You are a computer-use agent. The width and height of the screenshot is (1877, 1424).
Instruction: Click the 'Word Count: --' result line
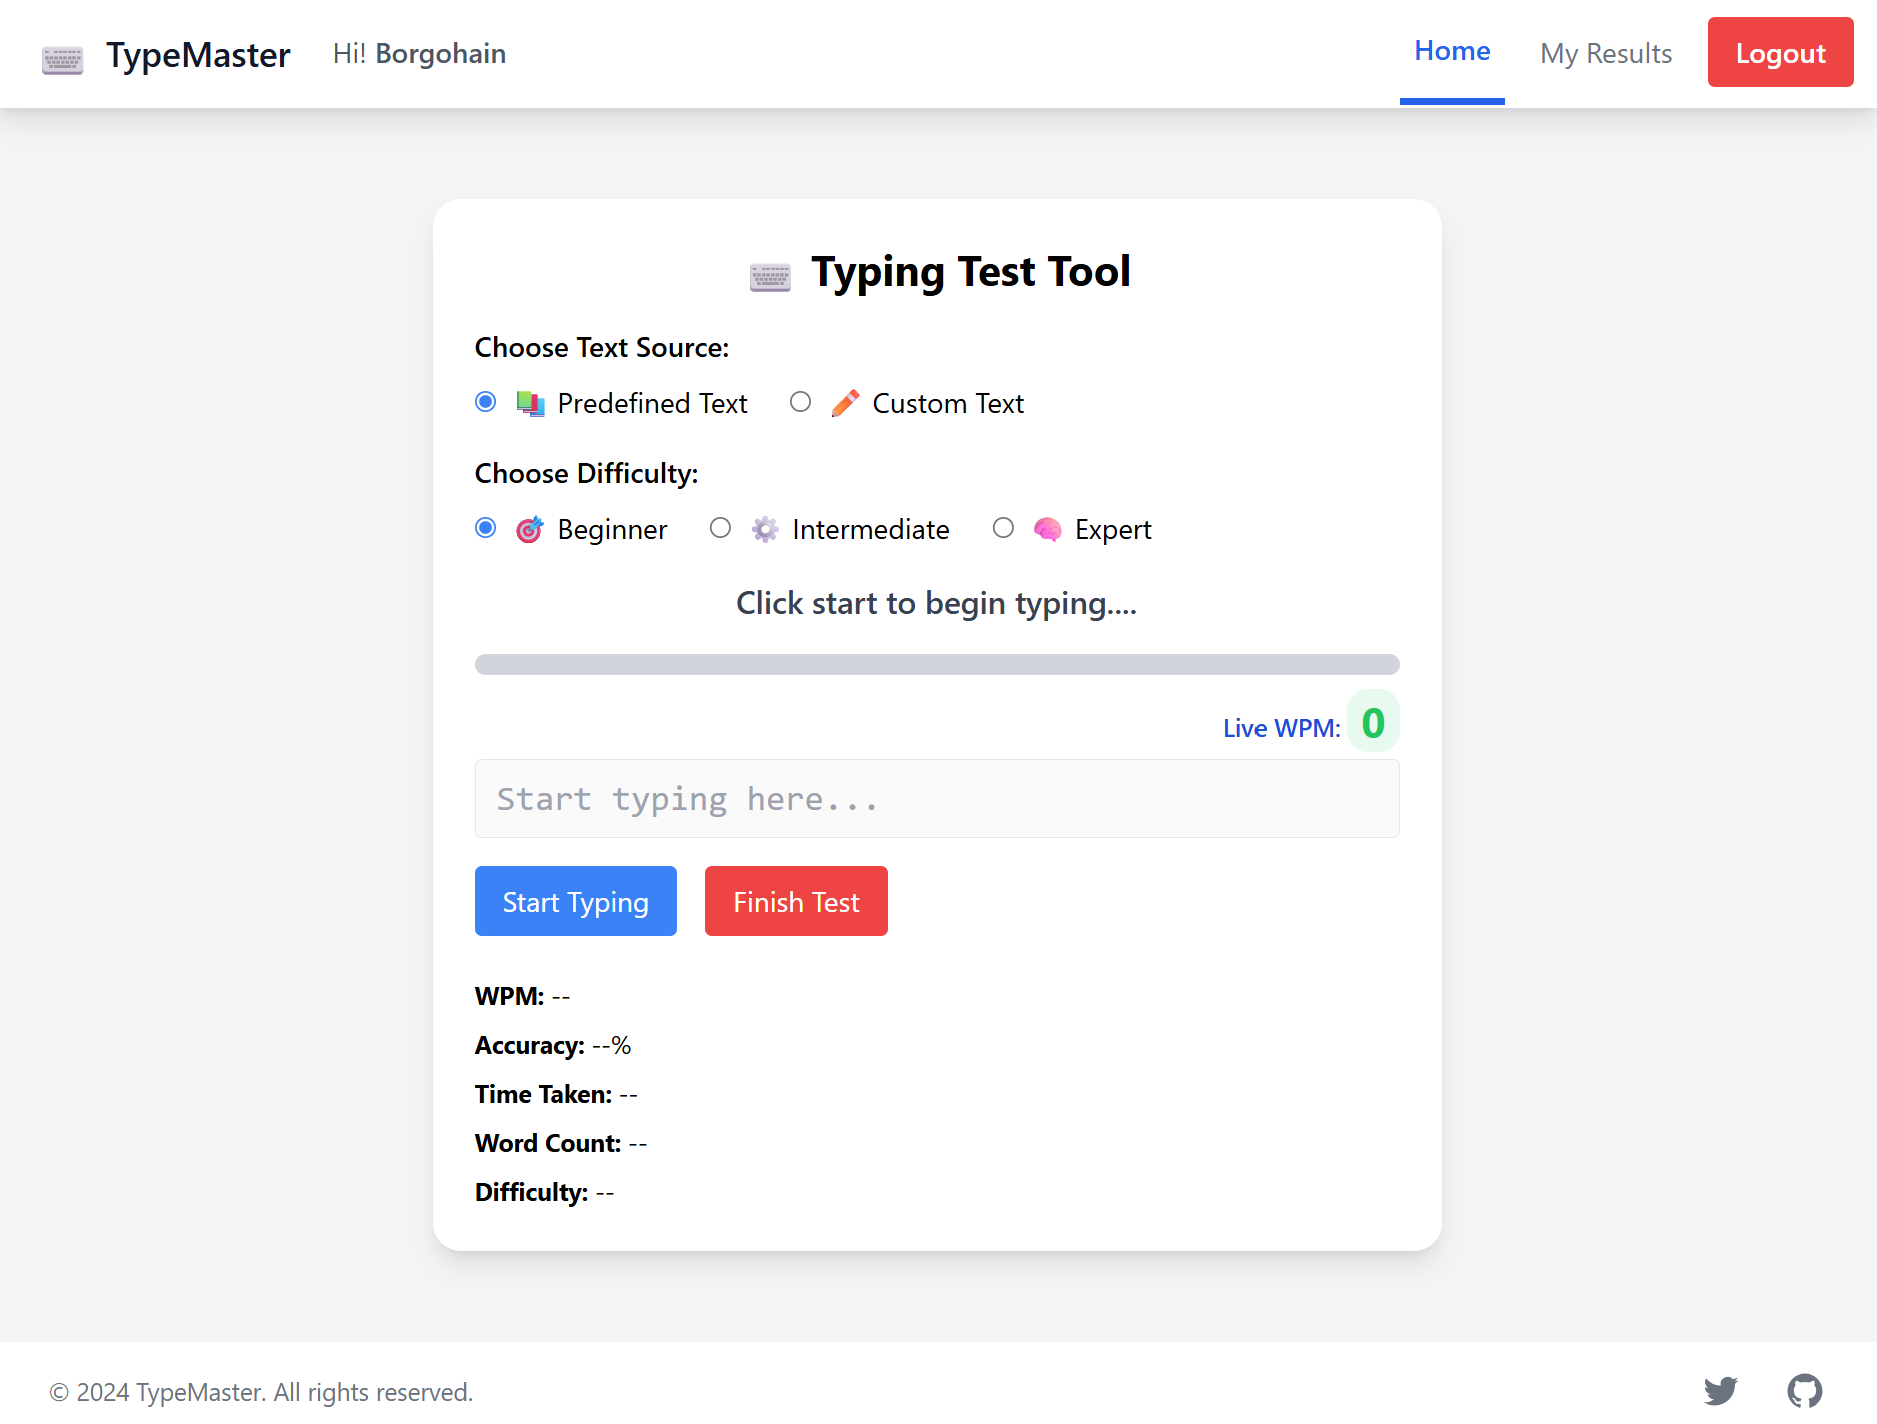561,1144
